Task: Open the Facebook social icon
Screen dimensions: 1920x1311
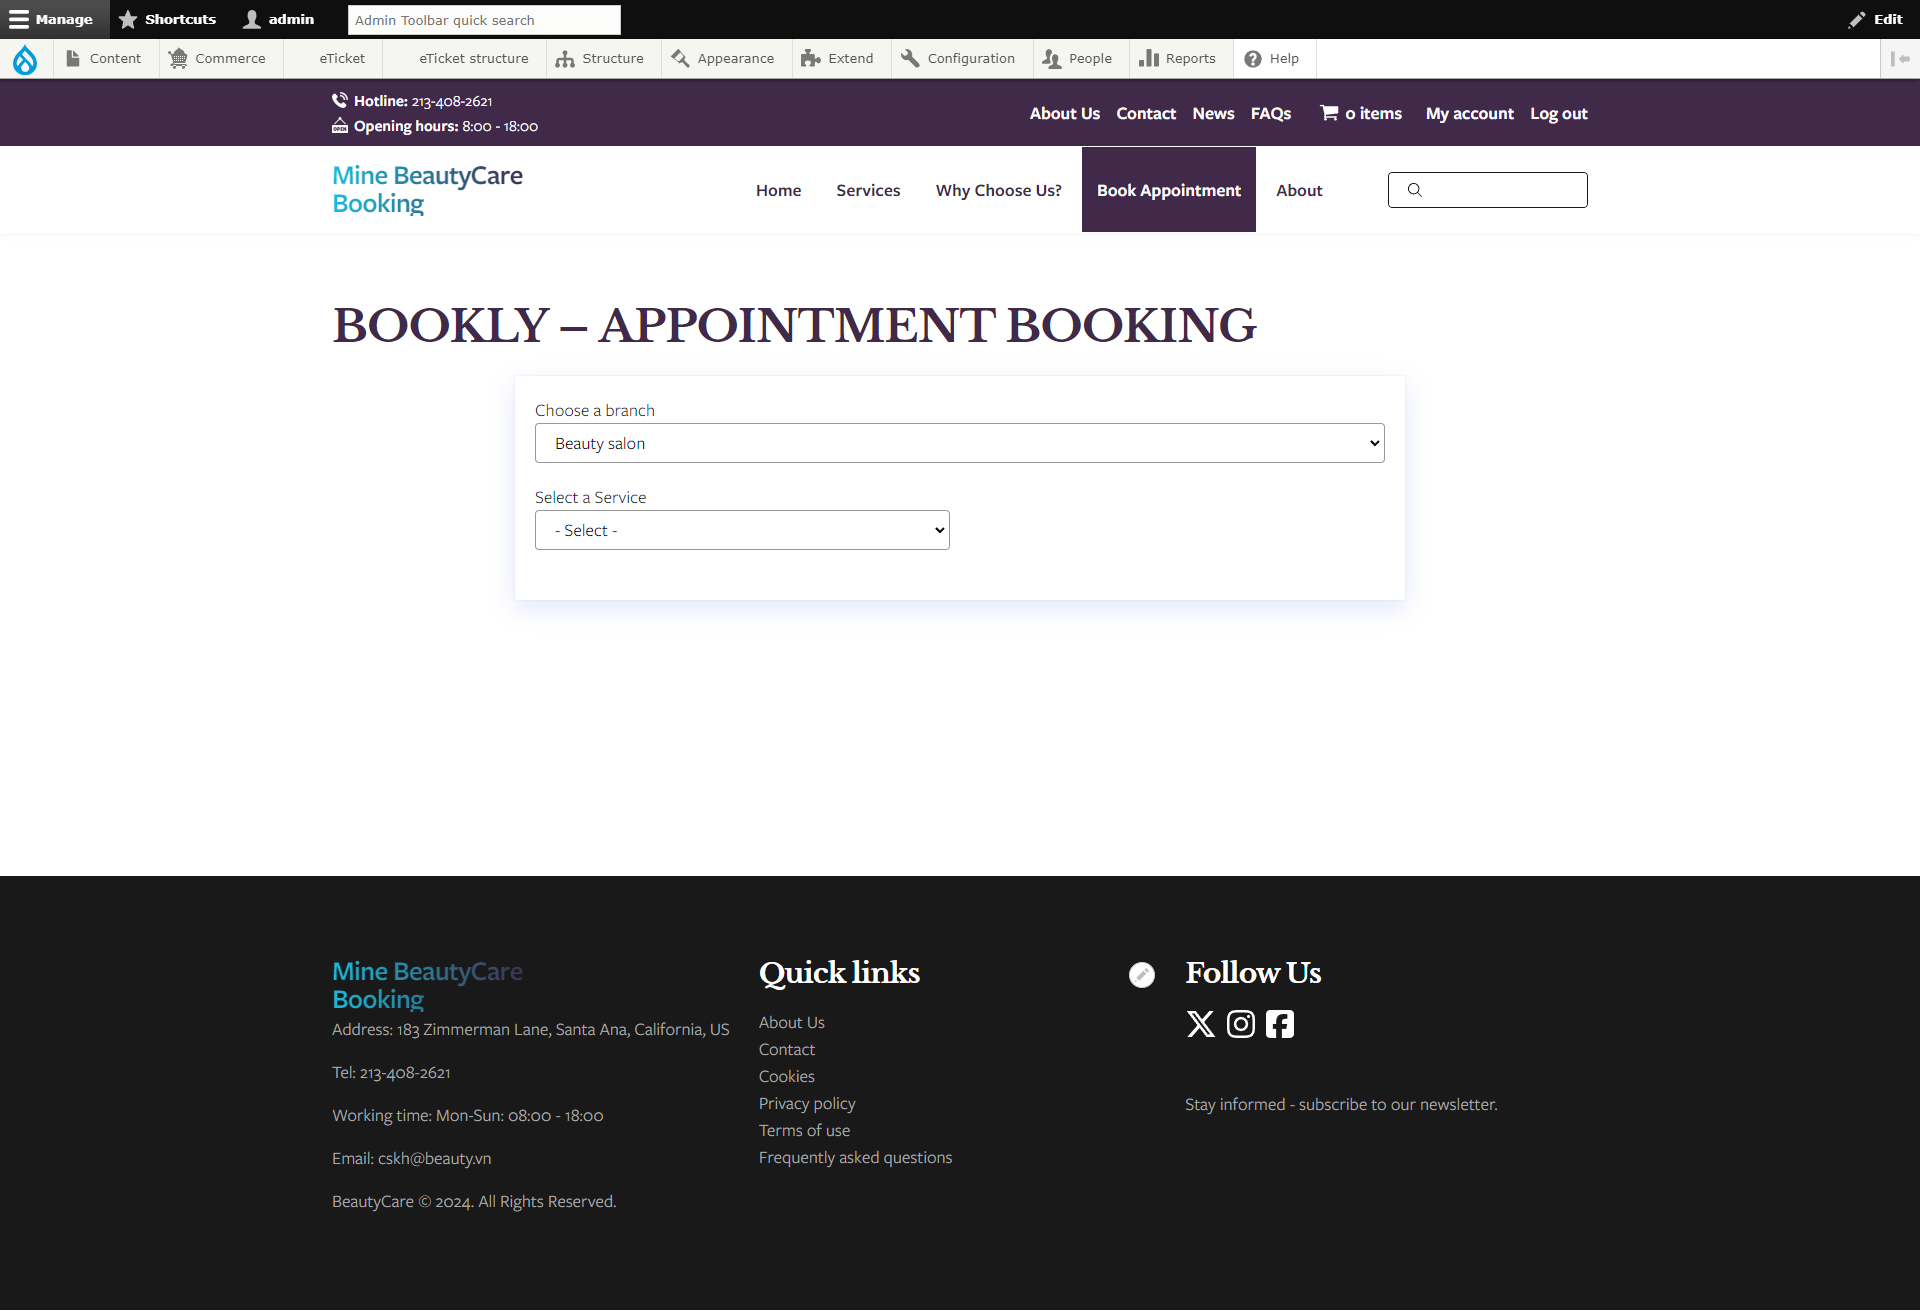Action: click(1279, 1024)
